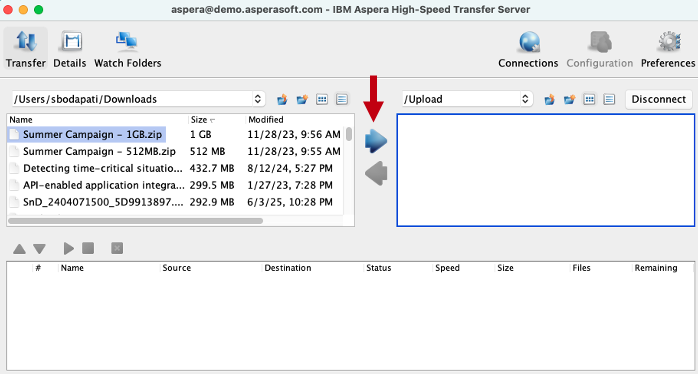Open Watch Folders
The image size is (698, 374).
coord(128,49)
